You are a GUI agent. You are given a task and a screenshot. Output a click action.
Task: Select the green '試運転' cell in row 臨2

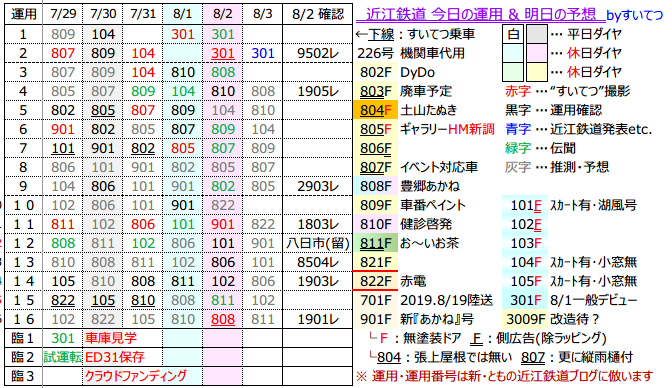click(x=63, y=357)
